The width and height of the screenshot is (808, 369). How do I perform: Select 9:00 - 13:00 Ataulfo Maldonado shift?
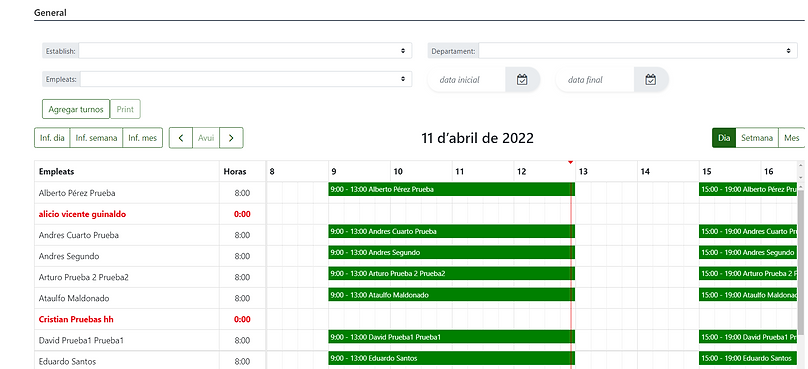[451, 295]
